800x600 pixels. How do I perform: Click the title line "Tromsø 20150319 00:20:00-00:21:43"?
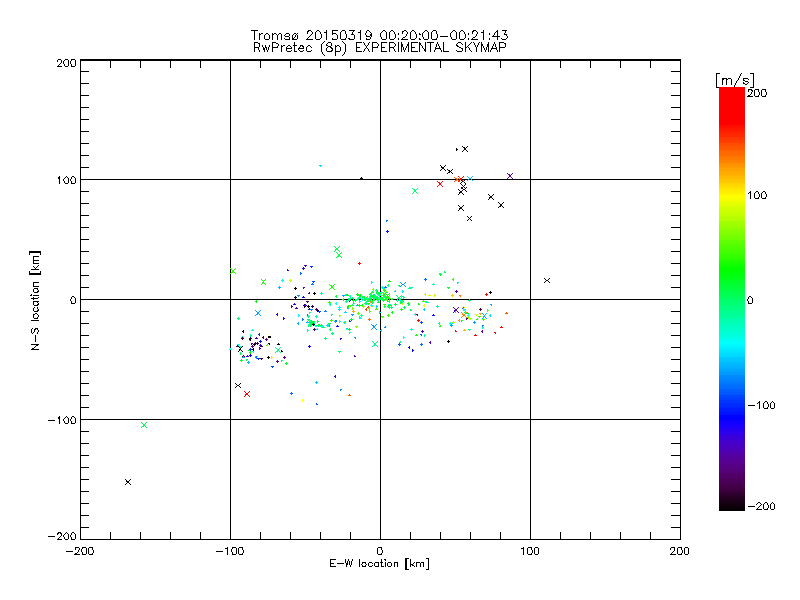379,35
